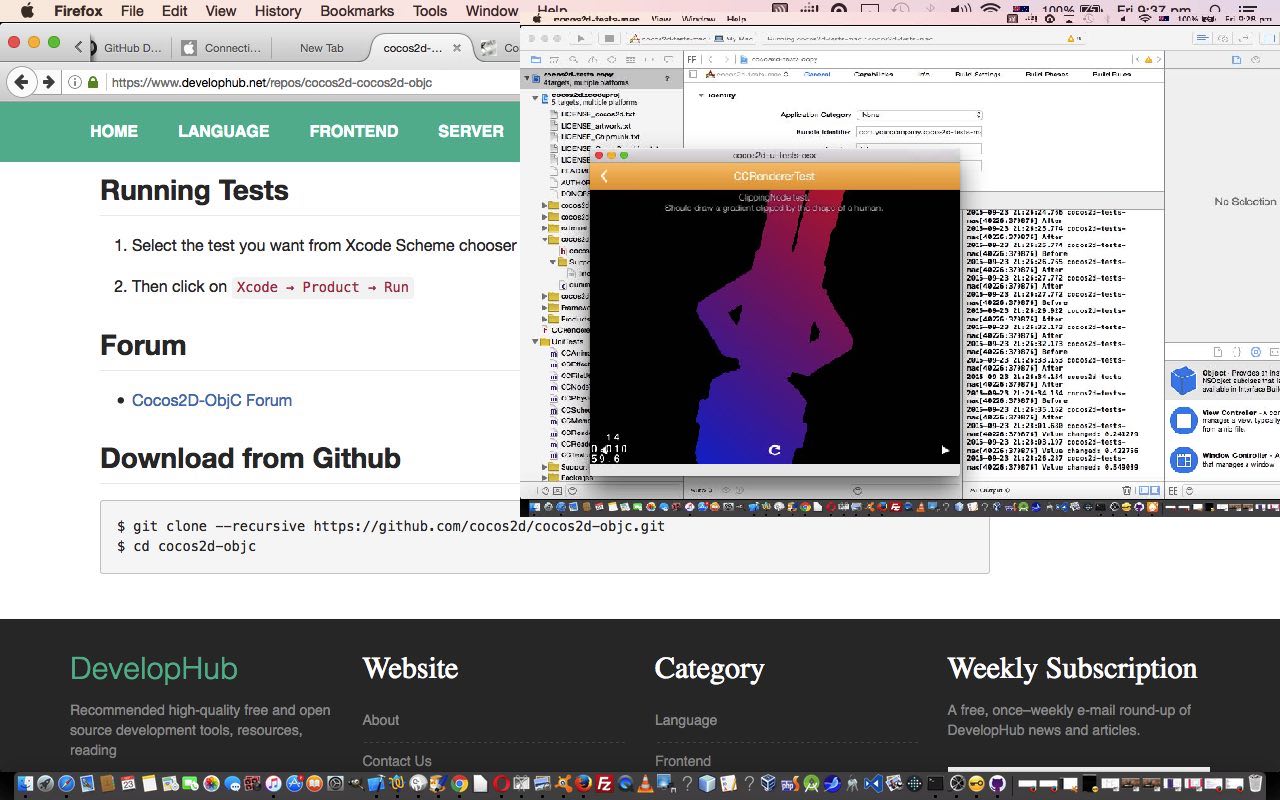Open the File menu
1280x800 pixels.
132,11
